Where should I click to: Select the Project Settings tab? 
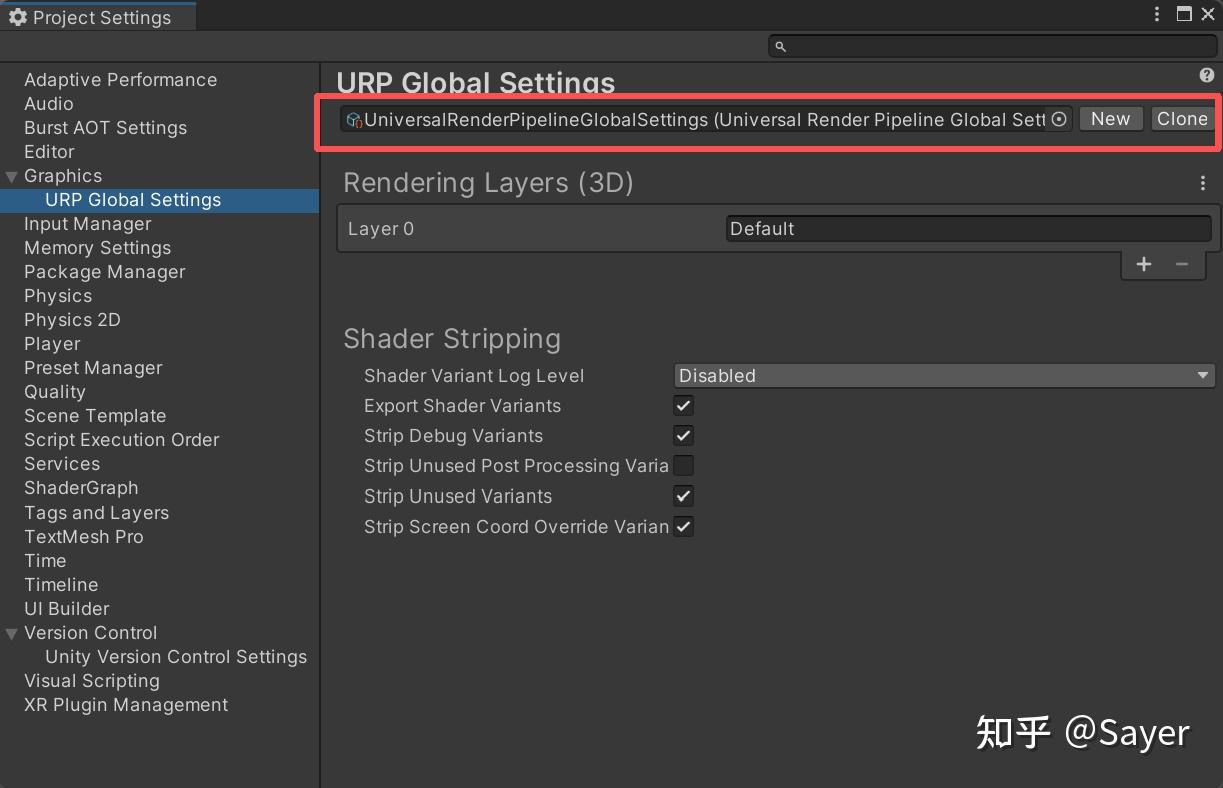tap(98, 17)
